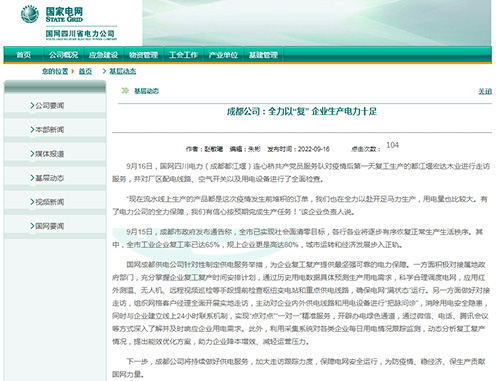
Task: Select 国网要闻 in the sidebar
Action: [x=49, y=226]
